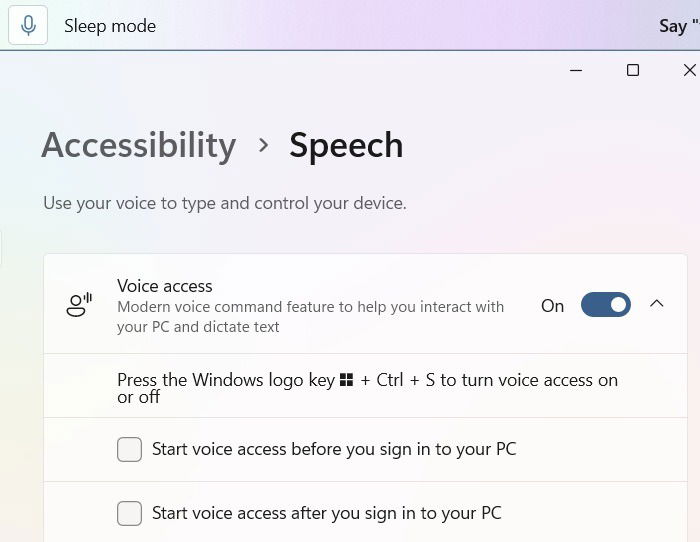Screen dimensions: 700x542
Task: Minimize the Settings window
Action: [576, 70]
